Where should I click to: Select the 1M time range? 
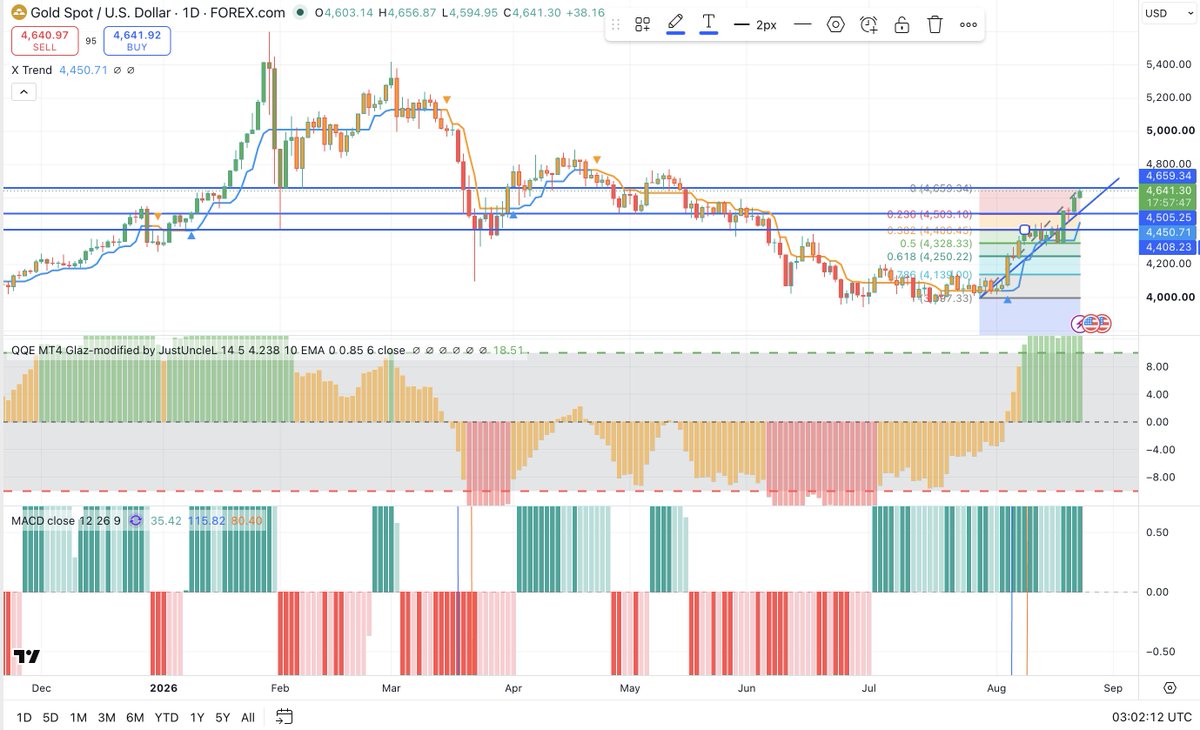click(x=78, y=717)
